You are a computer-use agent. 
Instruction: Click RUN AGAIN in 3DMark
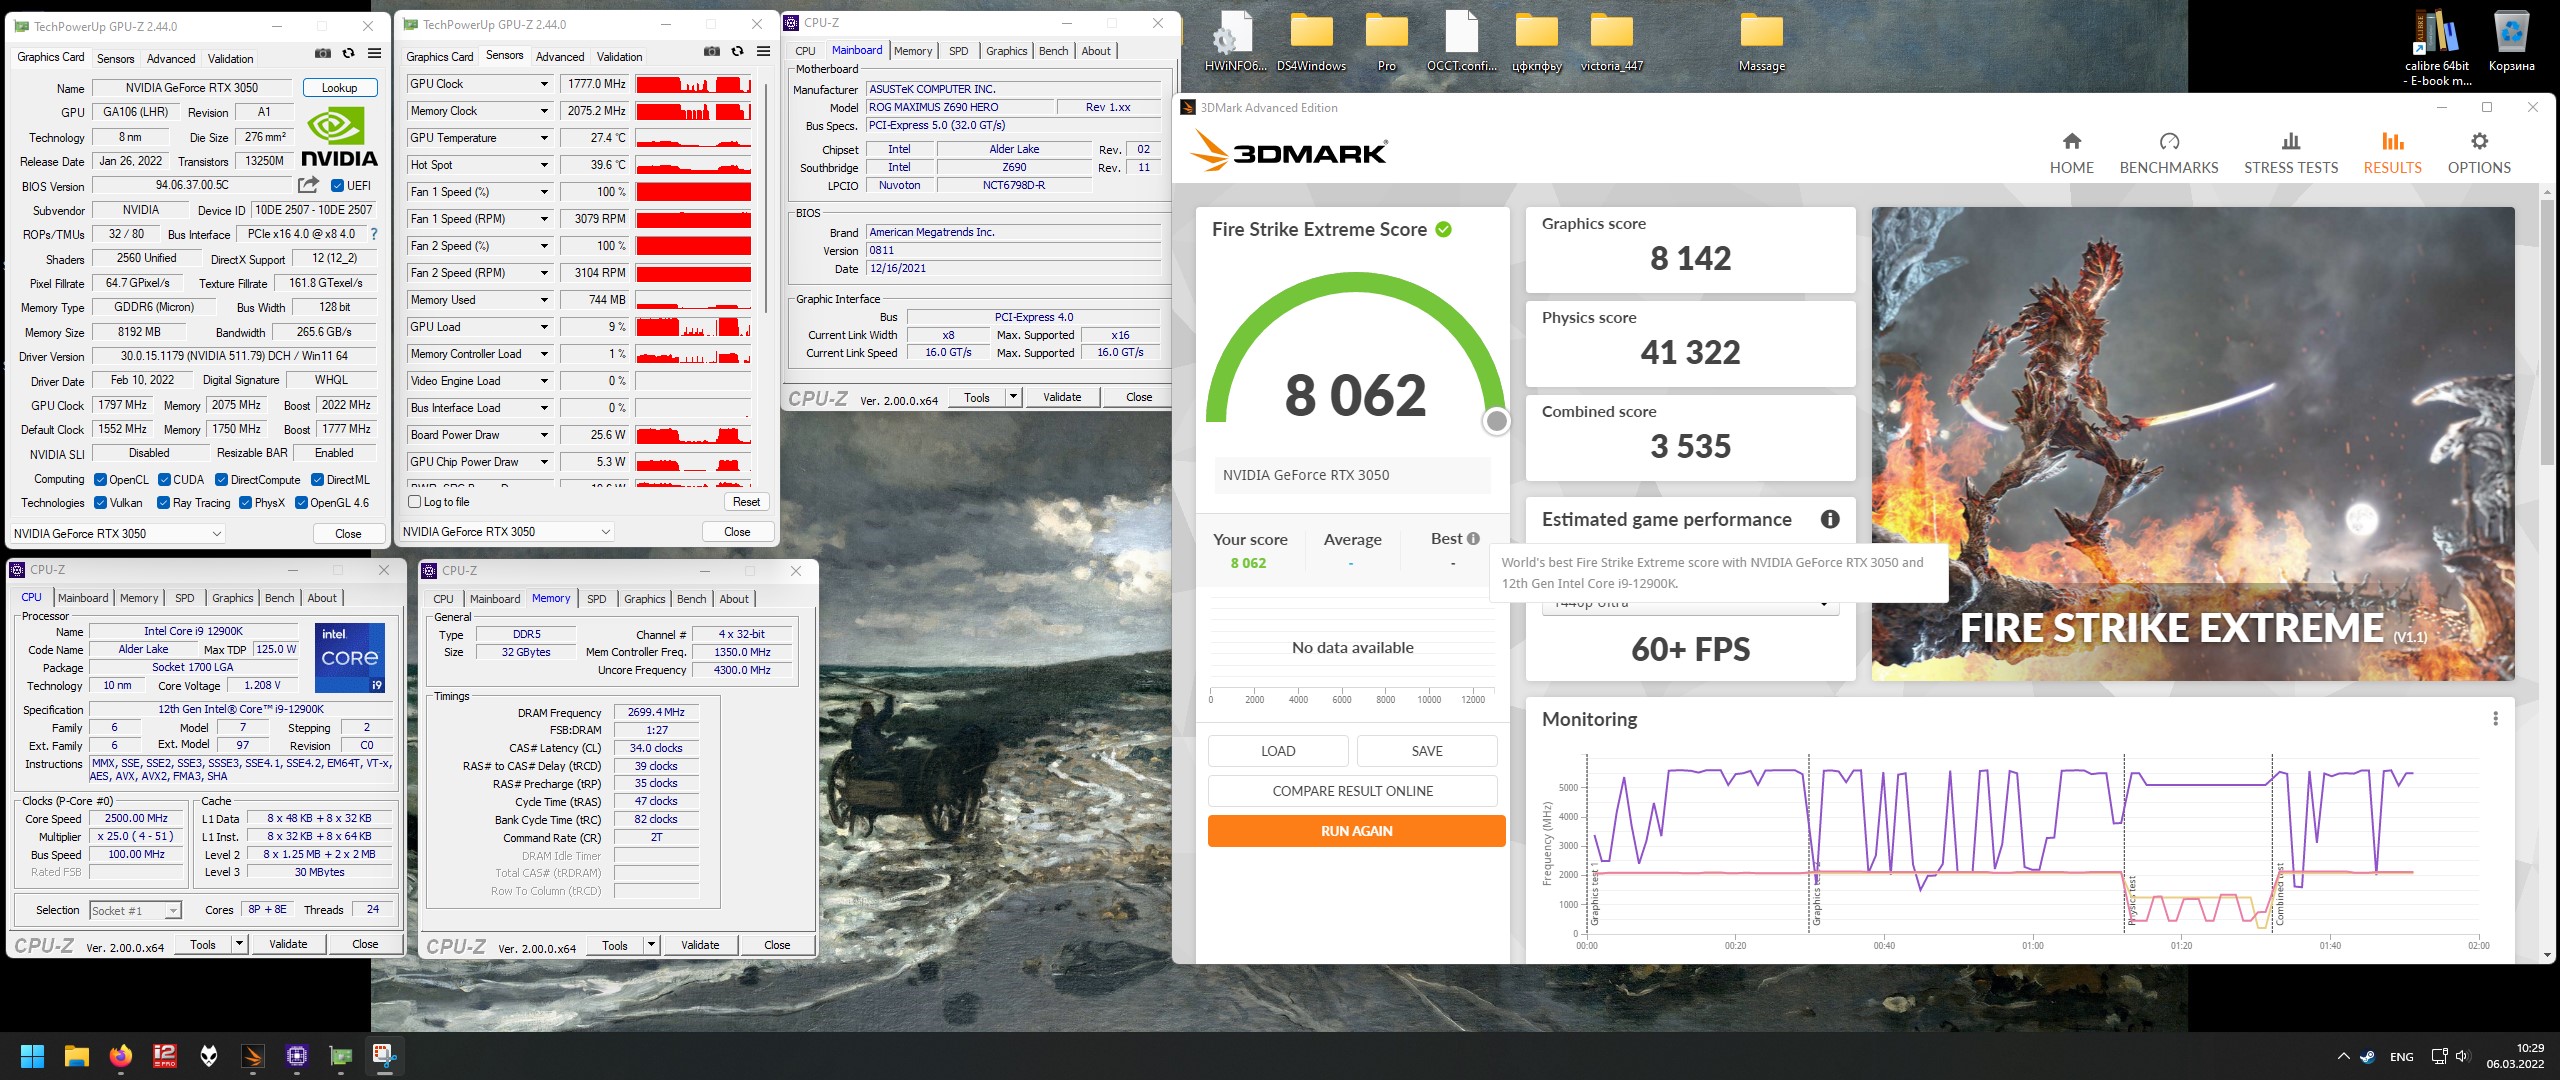[1356, 831]
